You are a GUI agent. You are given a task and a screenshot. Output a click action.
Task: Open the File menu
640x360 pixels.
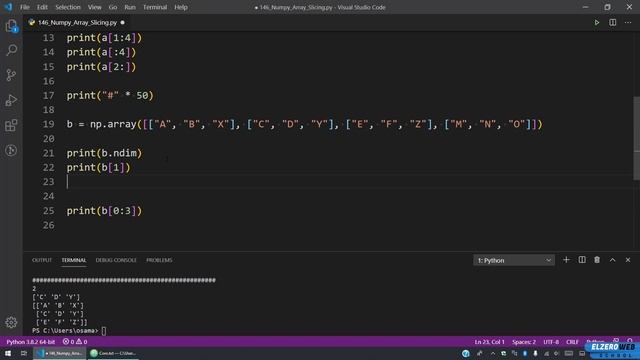pyautogui.click(x=25, y=7)
